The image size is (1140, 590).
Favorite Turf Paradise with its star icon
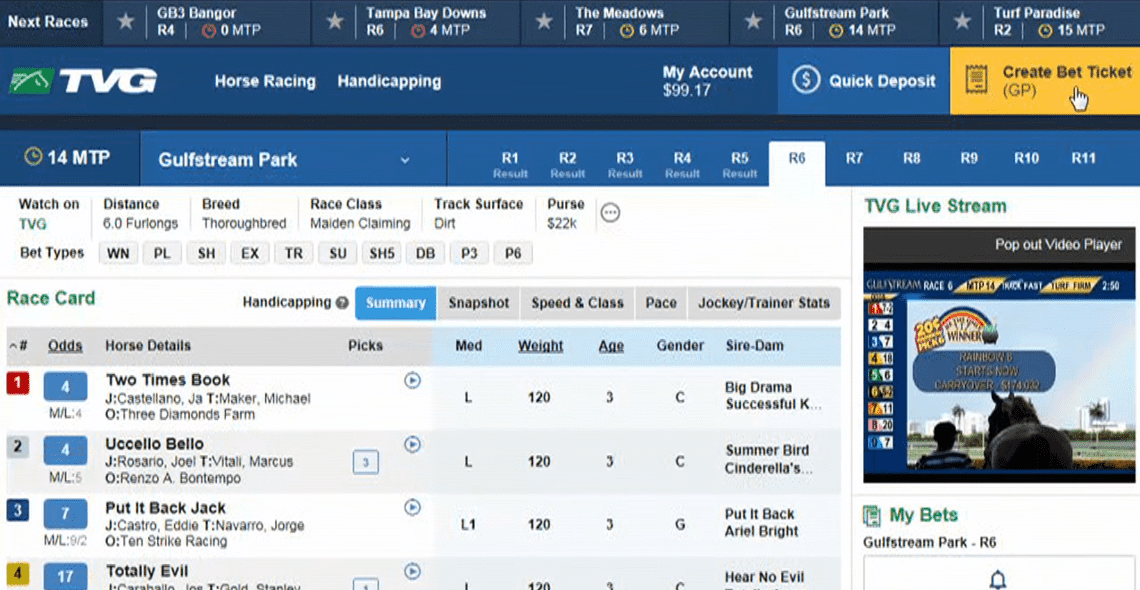pos(963,22)
